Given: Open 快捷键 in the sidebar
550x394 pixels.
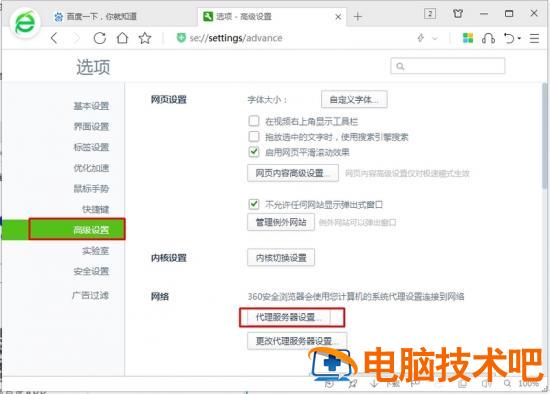Looking at the screenshot, I should 95,209.
